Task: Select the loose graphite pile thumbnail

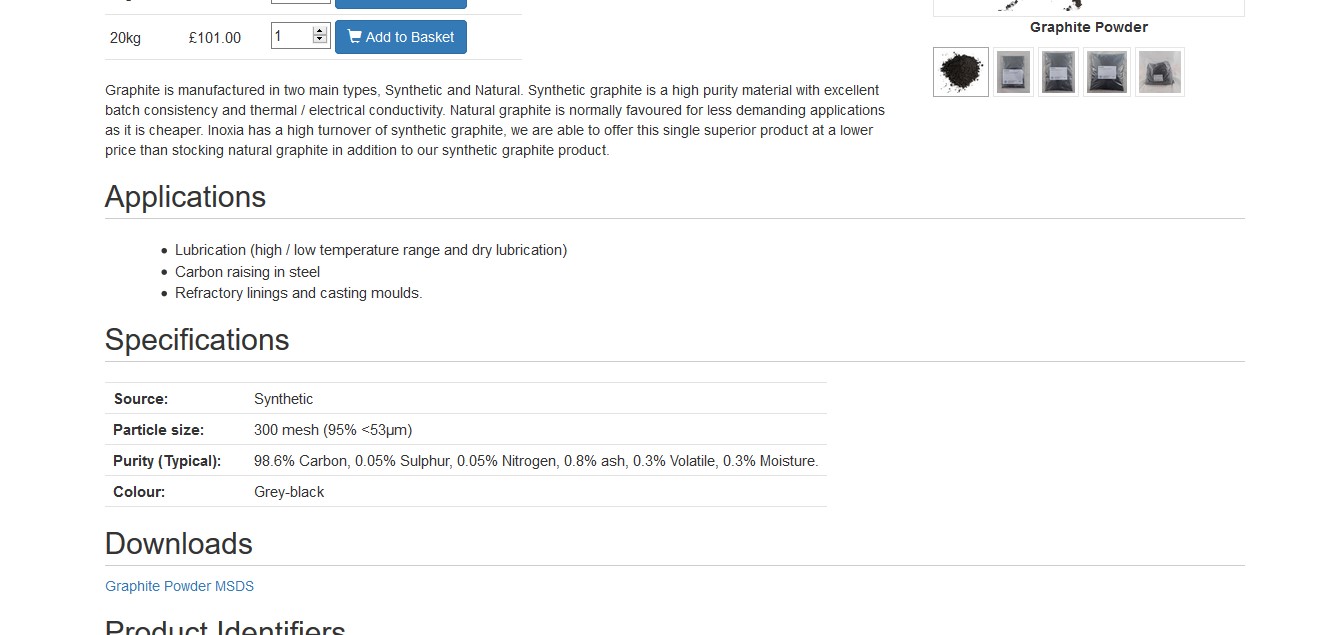Action: click(960, 72)
